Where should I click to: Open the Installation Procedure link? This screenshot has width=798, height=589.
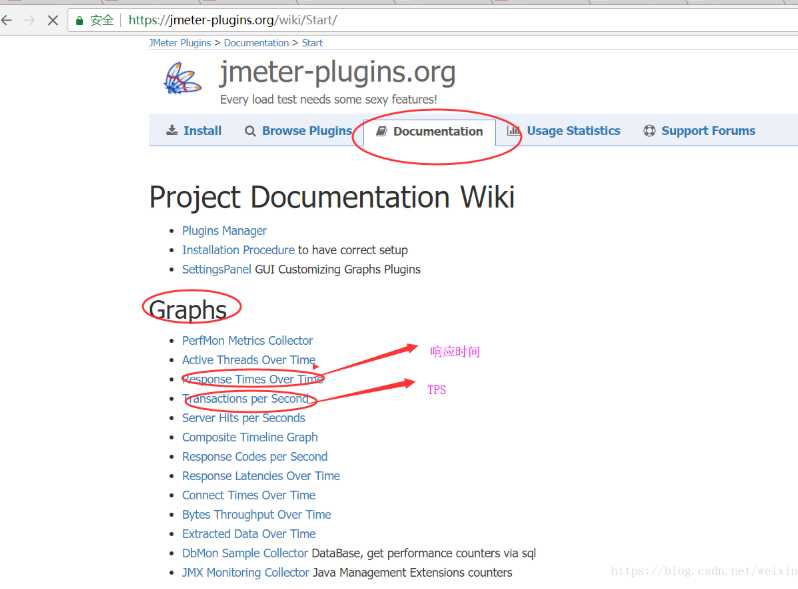[238, 250]
